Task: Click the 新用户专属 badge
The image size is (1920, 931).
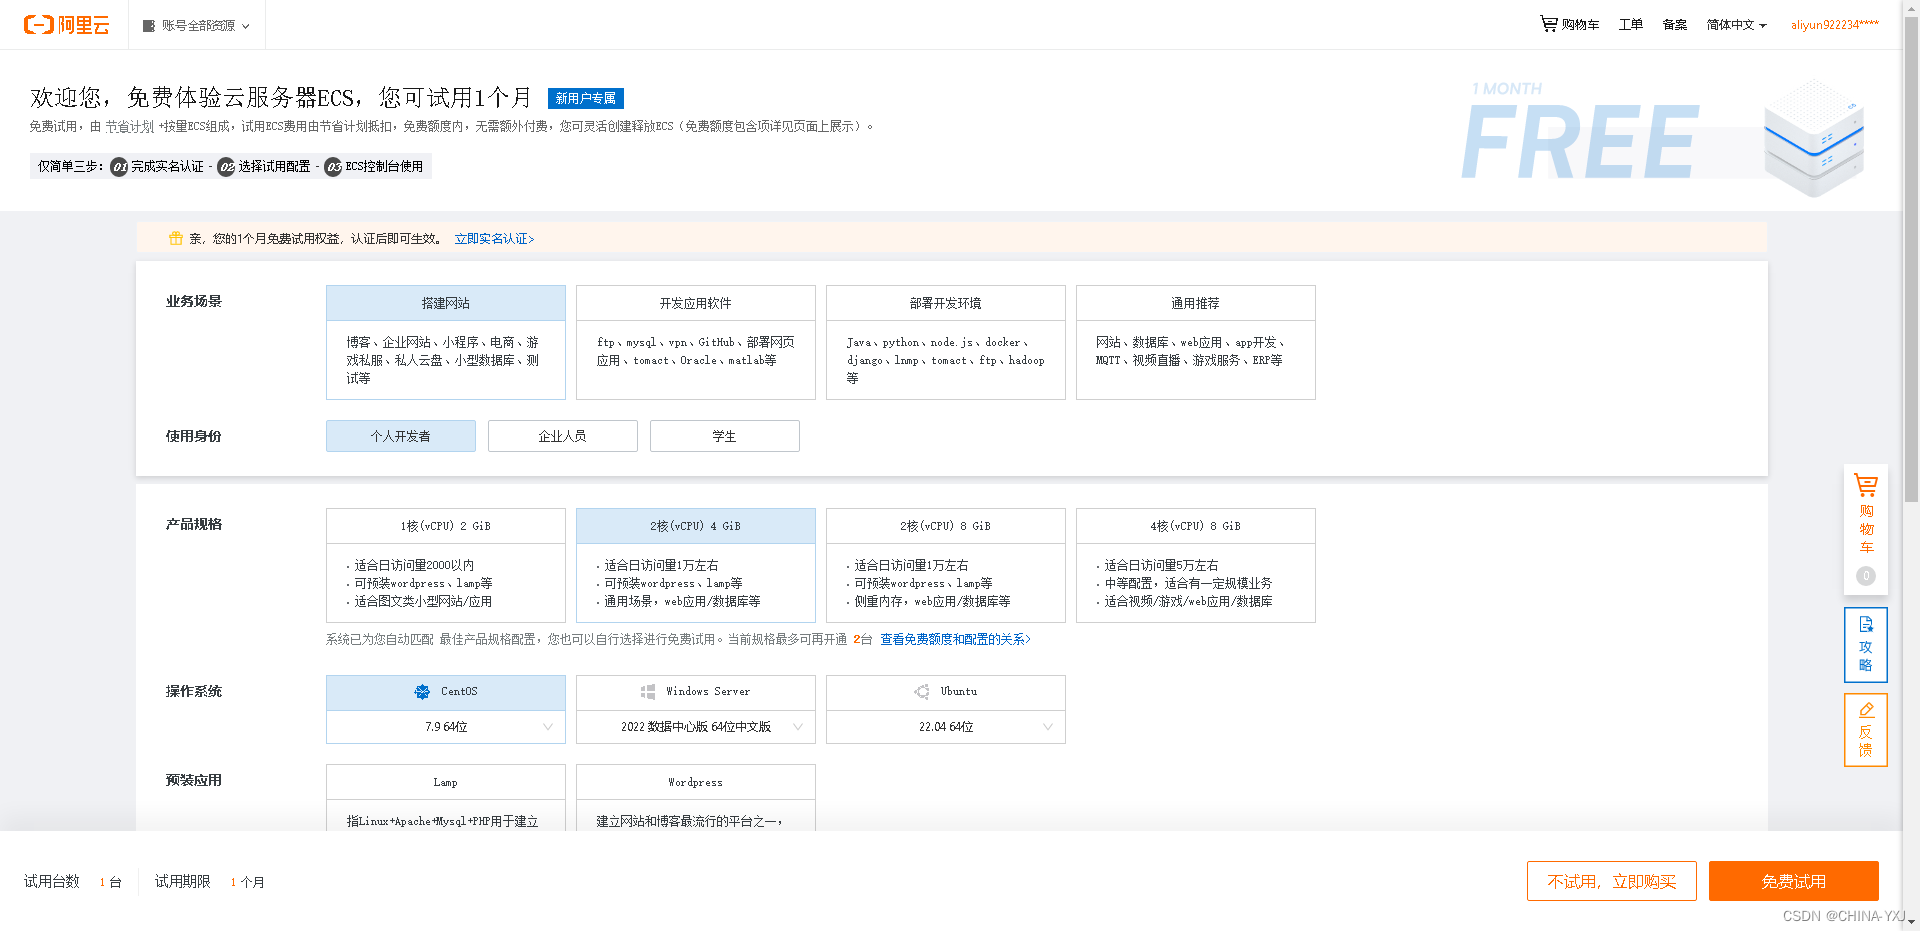Action: pyautogui.click(x=586, y=98)
